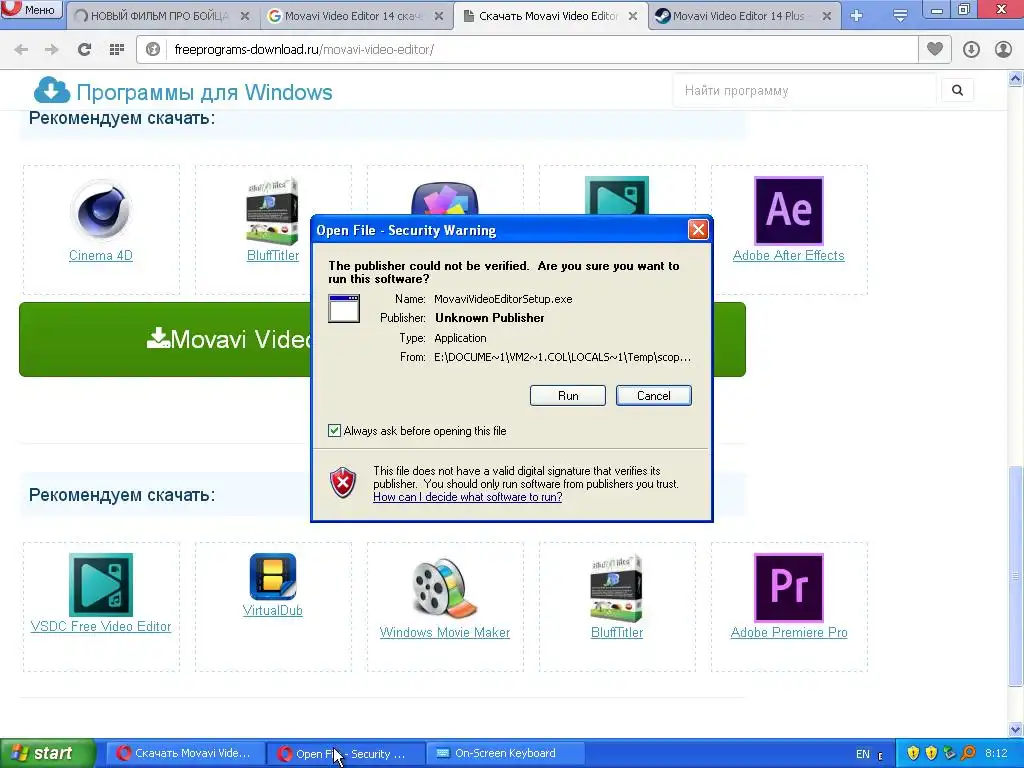Open the Opera Меню button
Screen dimensions: 1024x768
tap(31, 9)
